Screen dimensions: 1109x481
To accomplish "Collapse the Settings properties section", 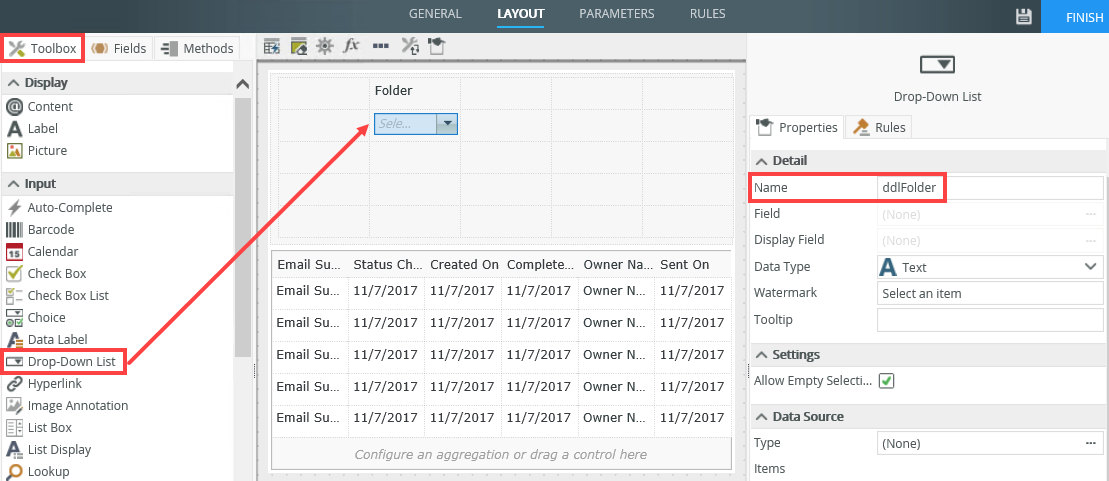I will click(x=761, y=354).
